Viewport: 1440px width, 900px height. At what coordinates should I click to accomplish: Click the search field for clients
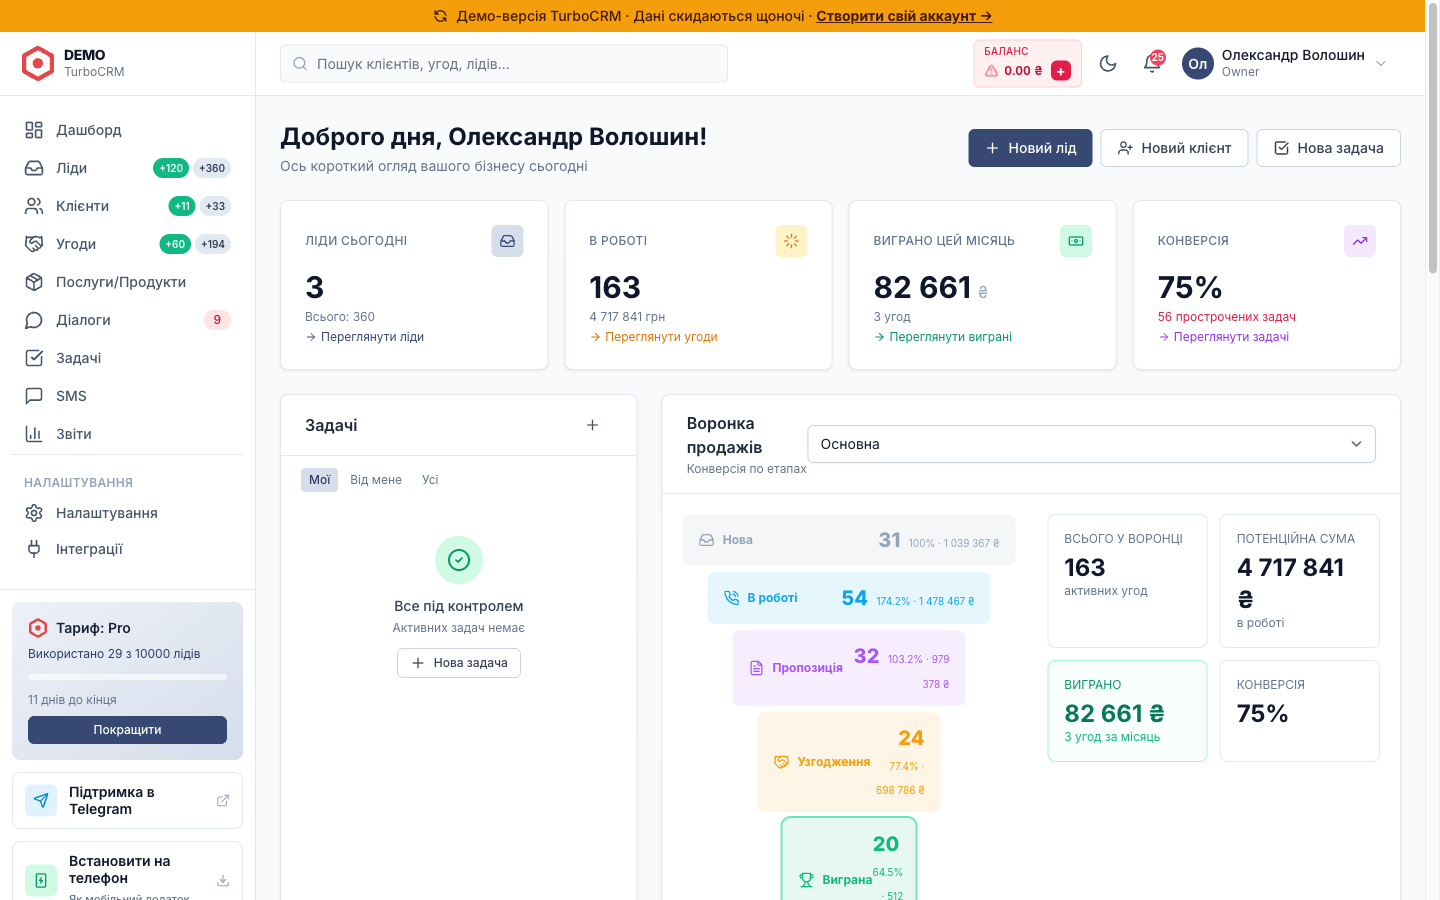coord(504,64)
